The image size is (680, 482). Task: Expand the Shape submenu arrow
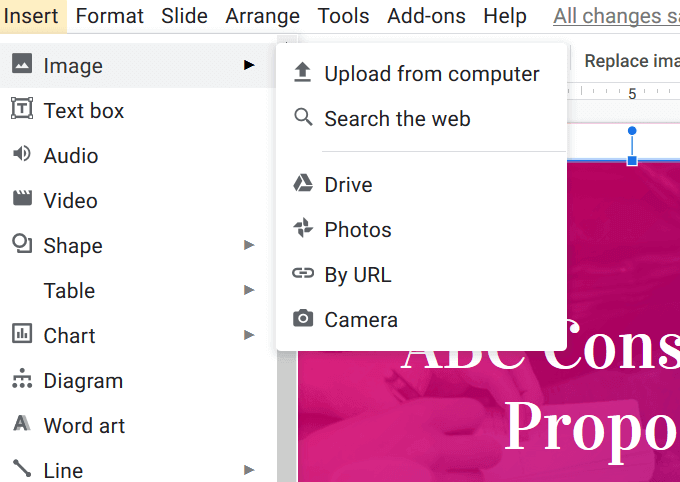coord(249,245)
